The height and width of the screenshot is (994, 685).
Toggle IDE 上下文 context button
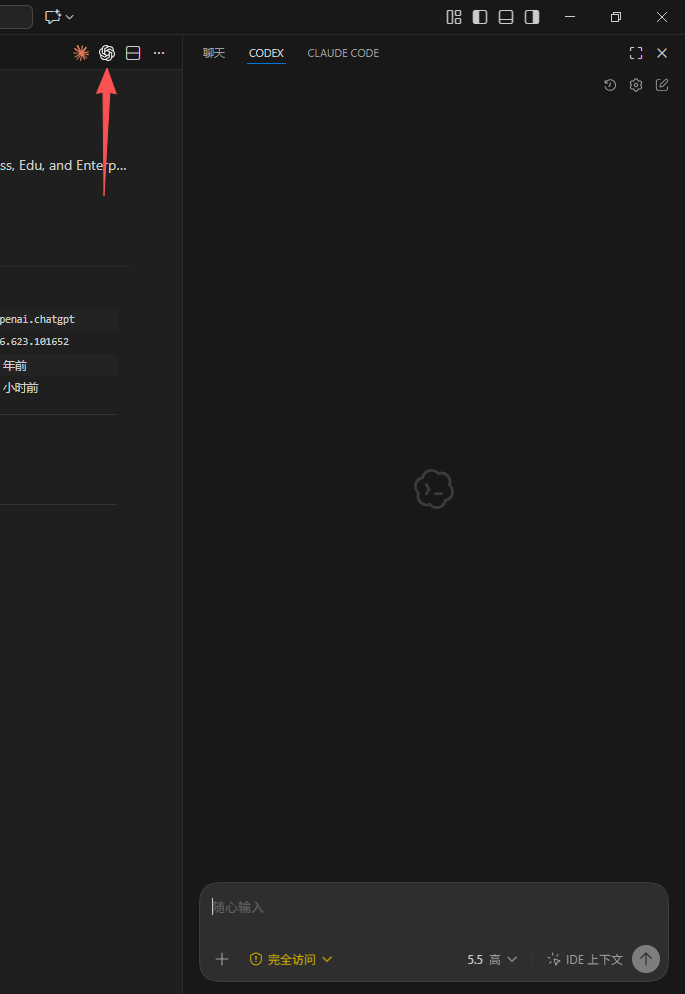click(586, 959)
